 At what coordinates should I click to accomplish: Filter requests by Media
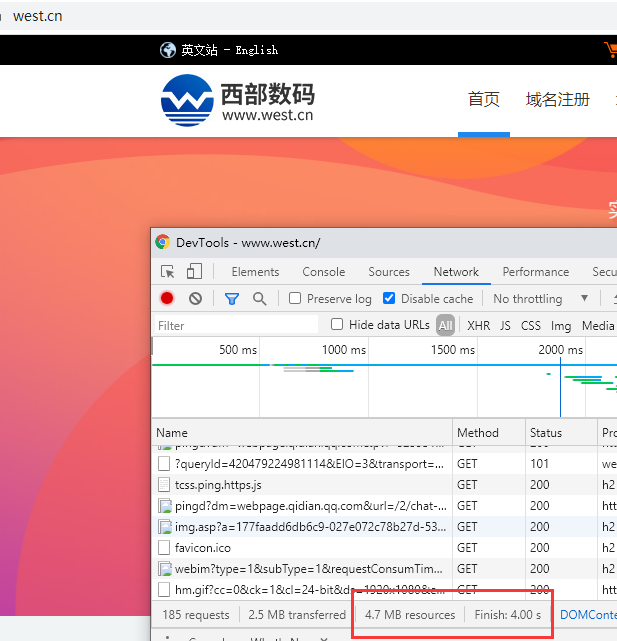(x=598, y=325)
